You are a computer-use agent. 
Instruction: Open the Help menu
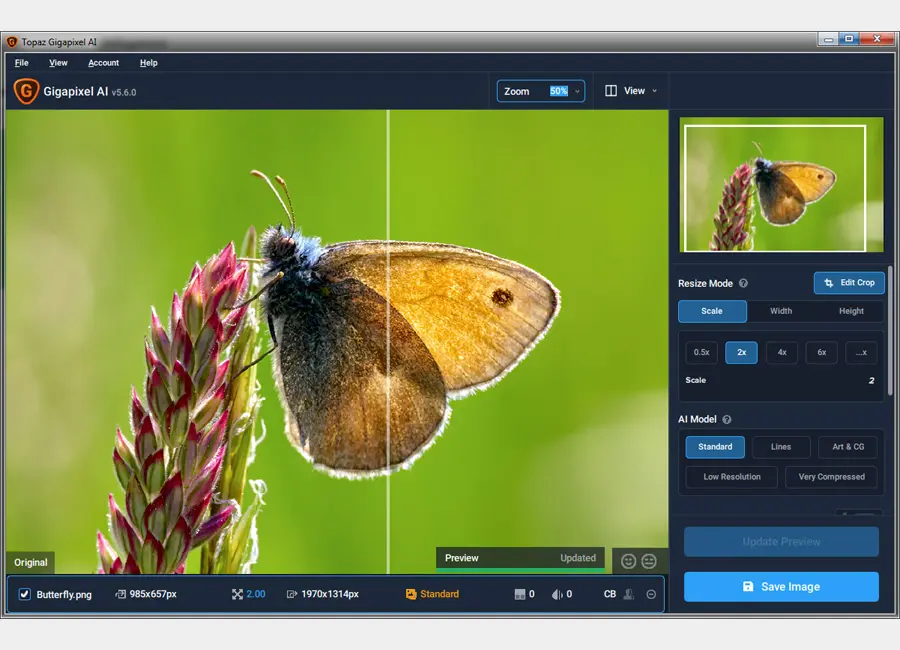(x=148, y=62)
